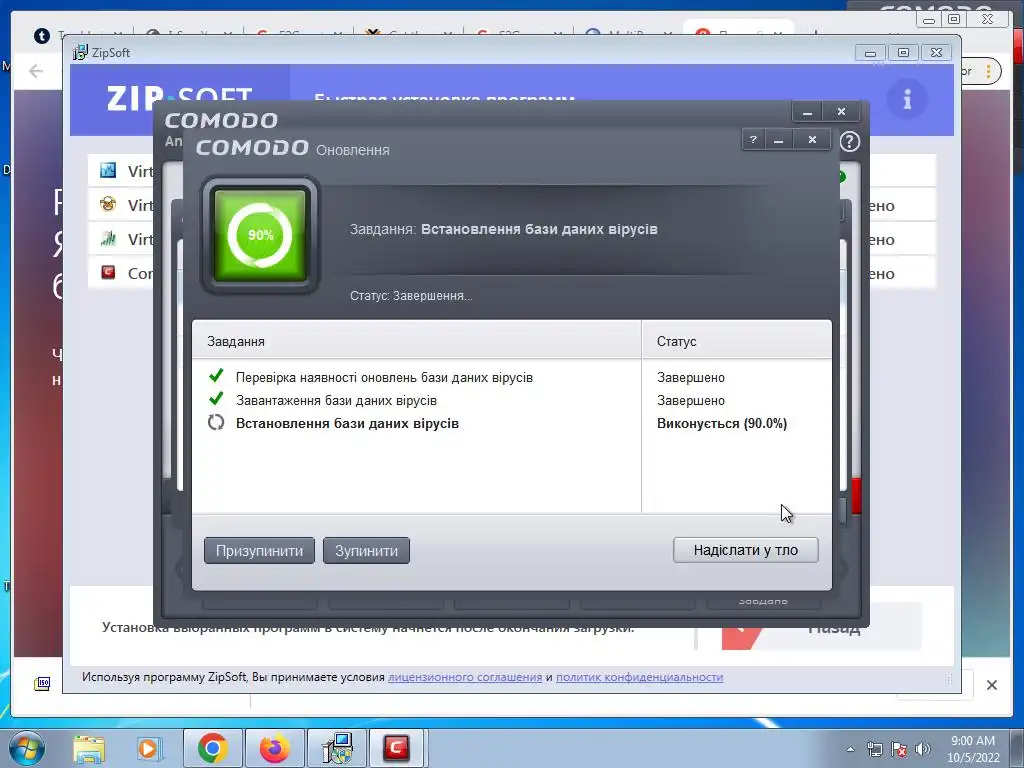Click the first Virt program icon in ZipSoft list
This screenshot has width=1024, height=768.
click(x=108, y=170)
